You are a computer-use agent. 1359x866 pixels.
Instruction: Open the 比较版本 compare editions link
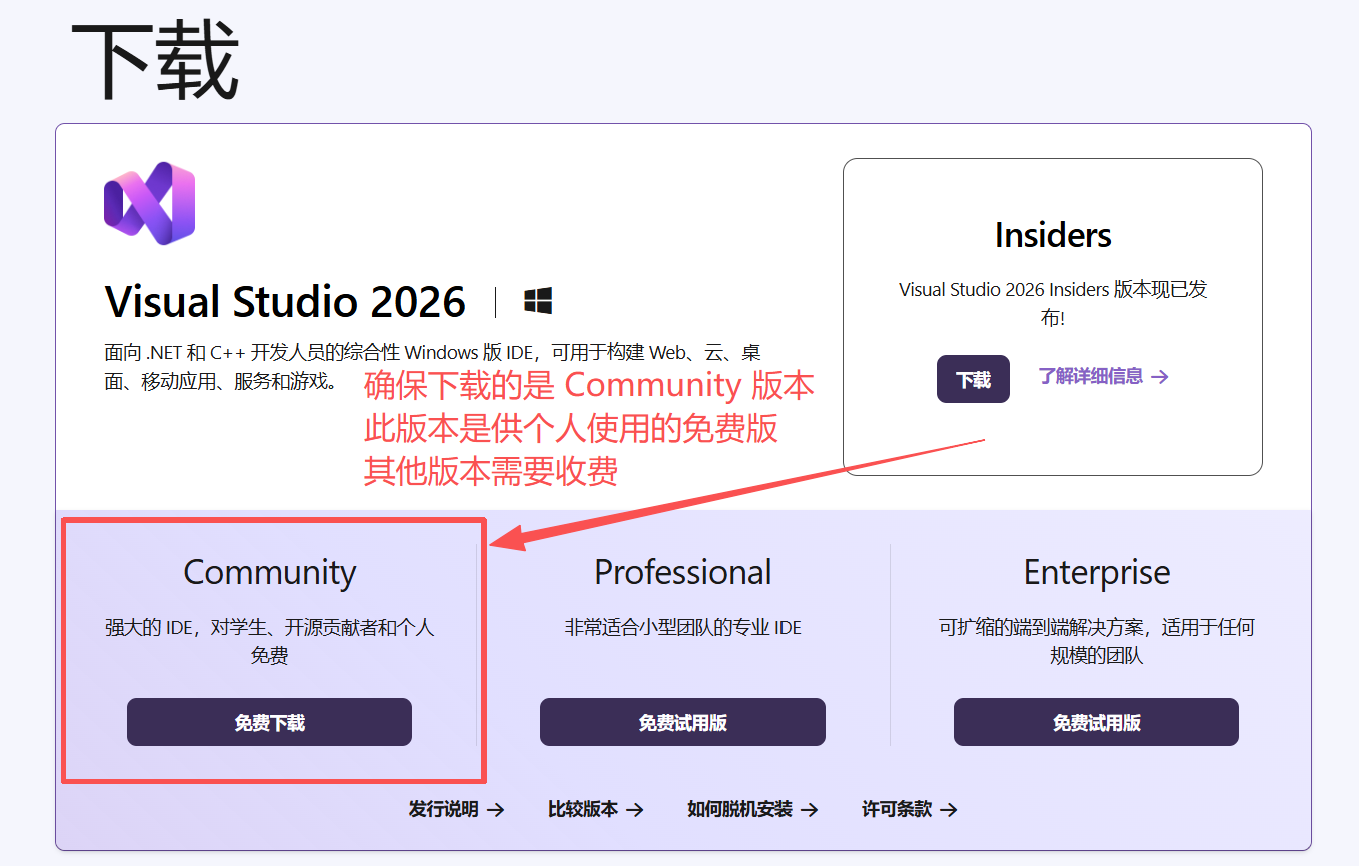coord(582,809)
